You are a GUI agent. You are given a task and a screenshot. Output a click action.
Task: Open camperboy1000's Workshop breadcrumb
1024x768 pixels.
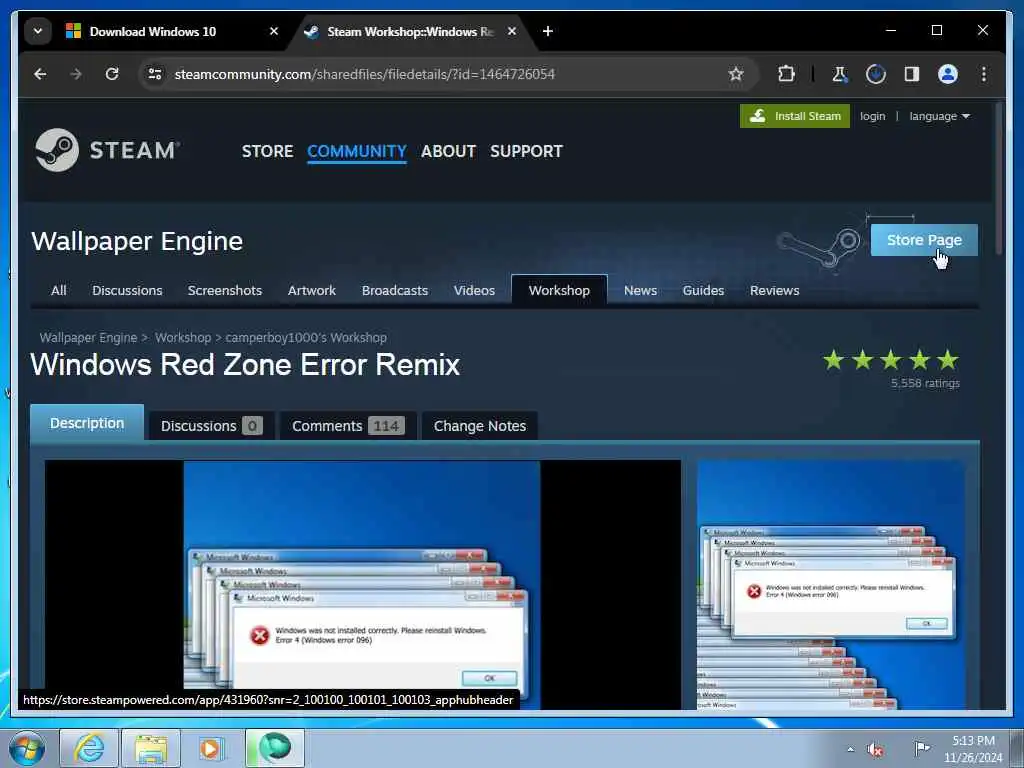[x=306, y=338]
